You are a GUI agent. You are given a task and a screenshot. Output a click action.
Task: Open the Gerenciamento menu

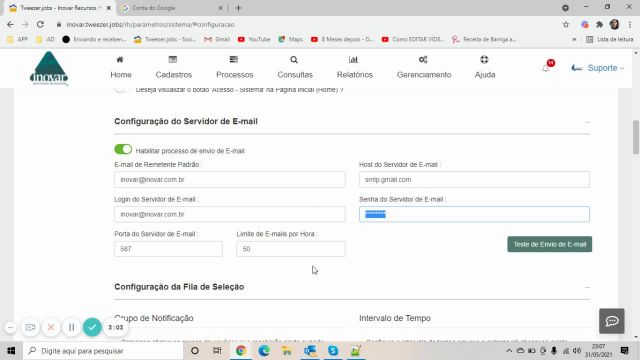coord(424,67)
